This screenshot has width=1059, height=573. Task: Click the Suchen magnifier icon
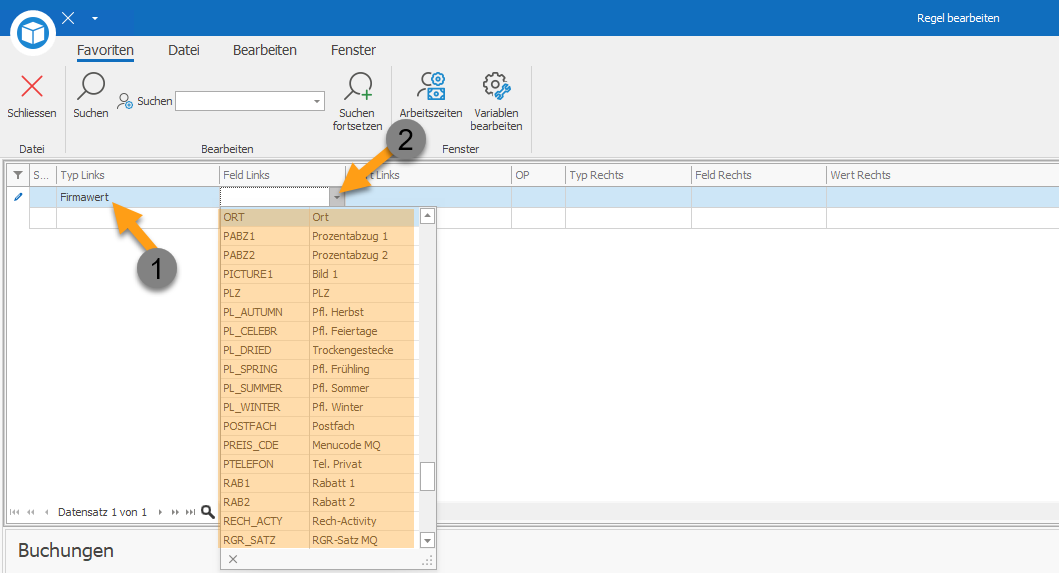click(91, 86)
